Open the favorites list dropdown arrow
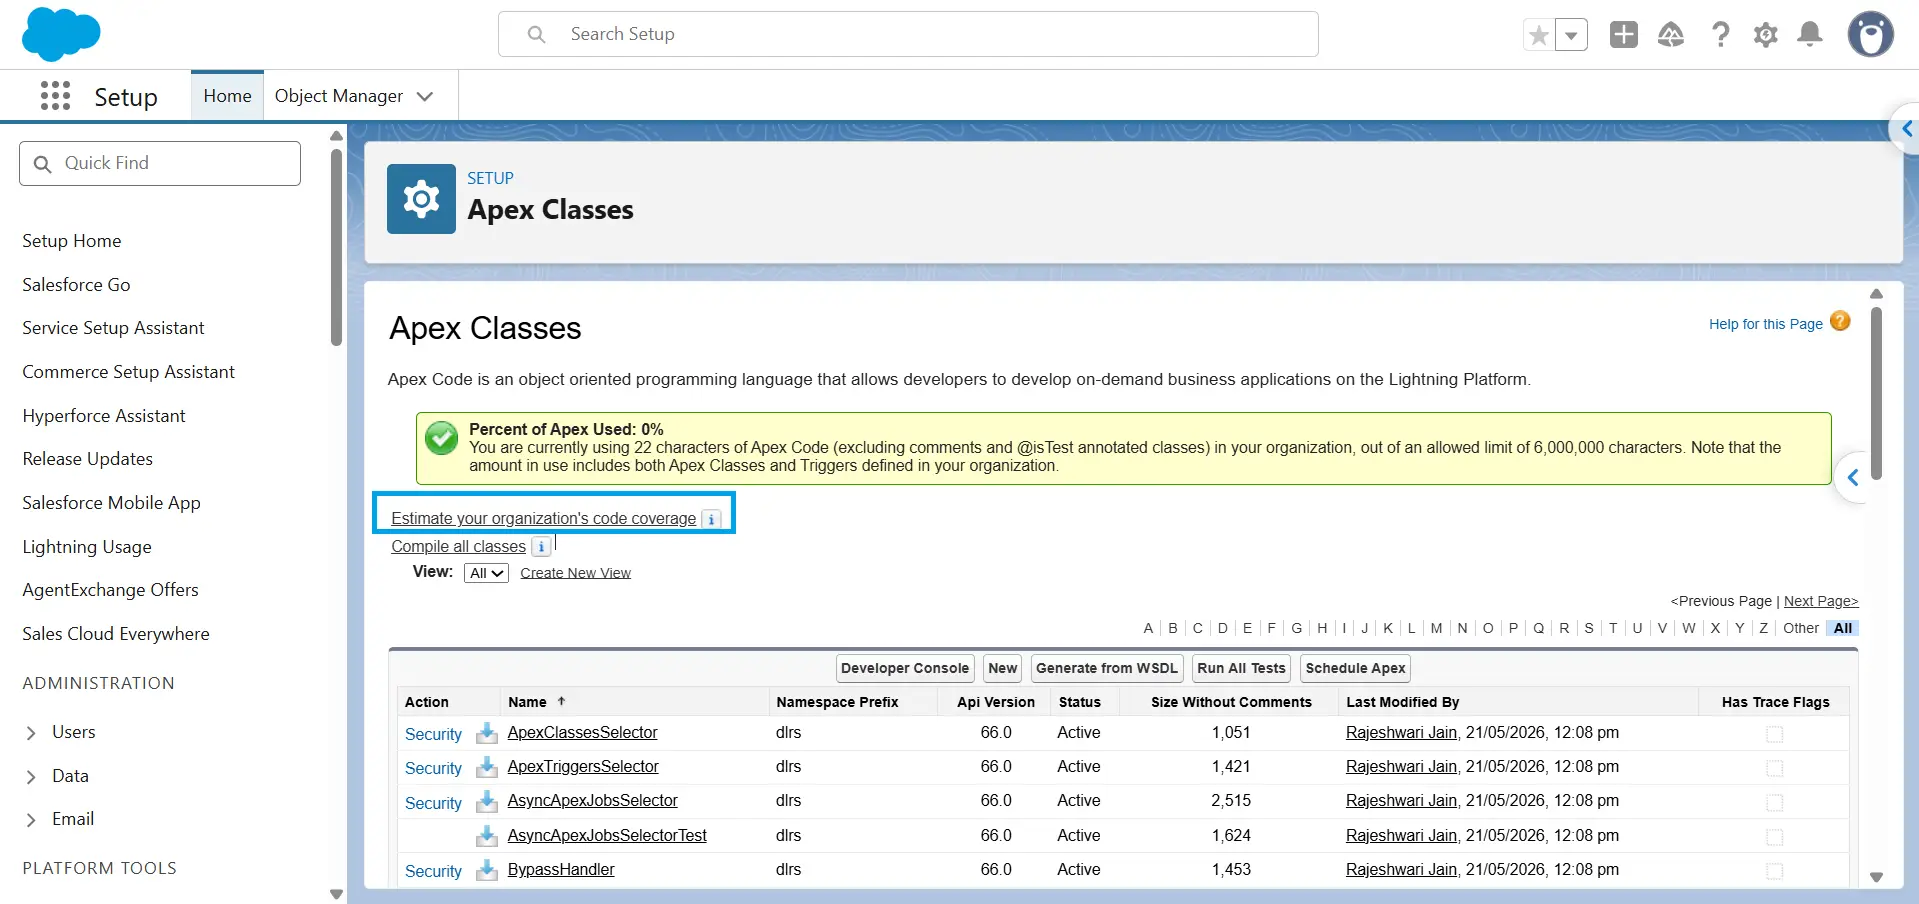 (1571, 36)
